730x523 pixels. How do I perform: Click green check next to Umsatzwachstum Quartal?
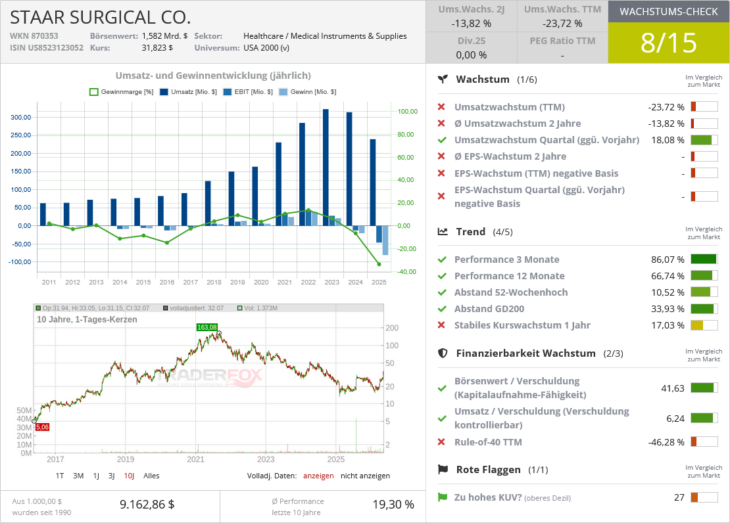pyautogui.click(x=442, y=140)
